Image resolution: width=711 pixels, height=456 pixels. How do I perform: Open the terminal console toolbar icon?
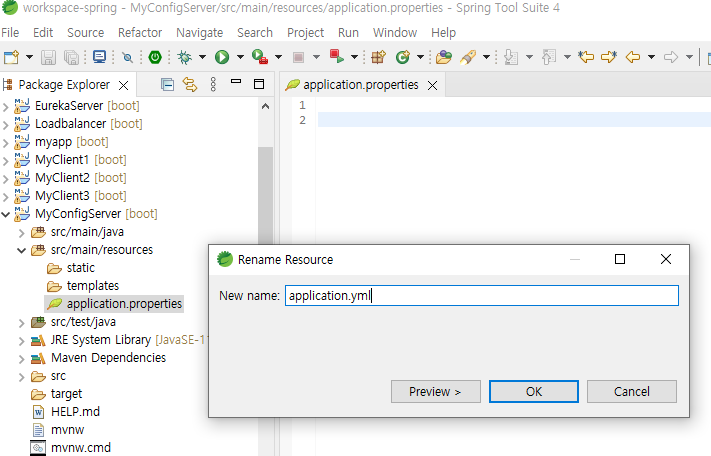[99, 57]
